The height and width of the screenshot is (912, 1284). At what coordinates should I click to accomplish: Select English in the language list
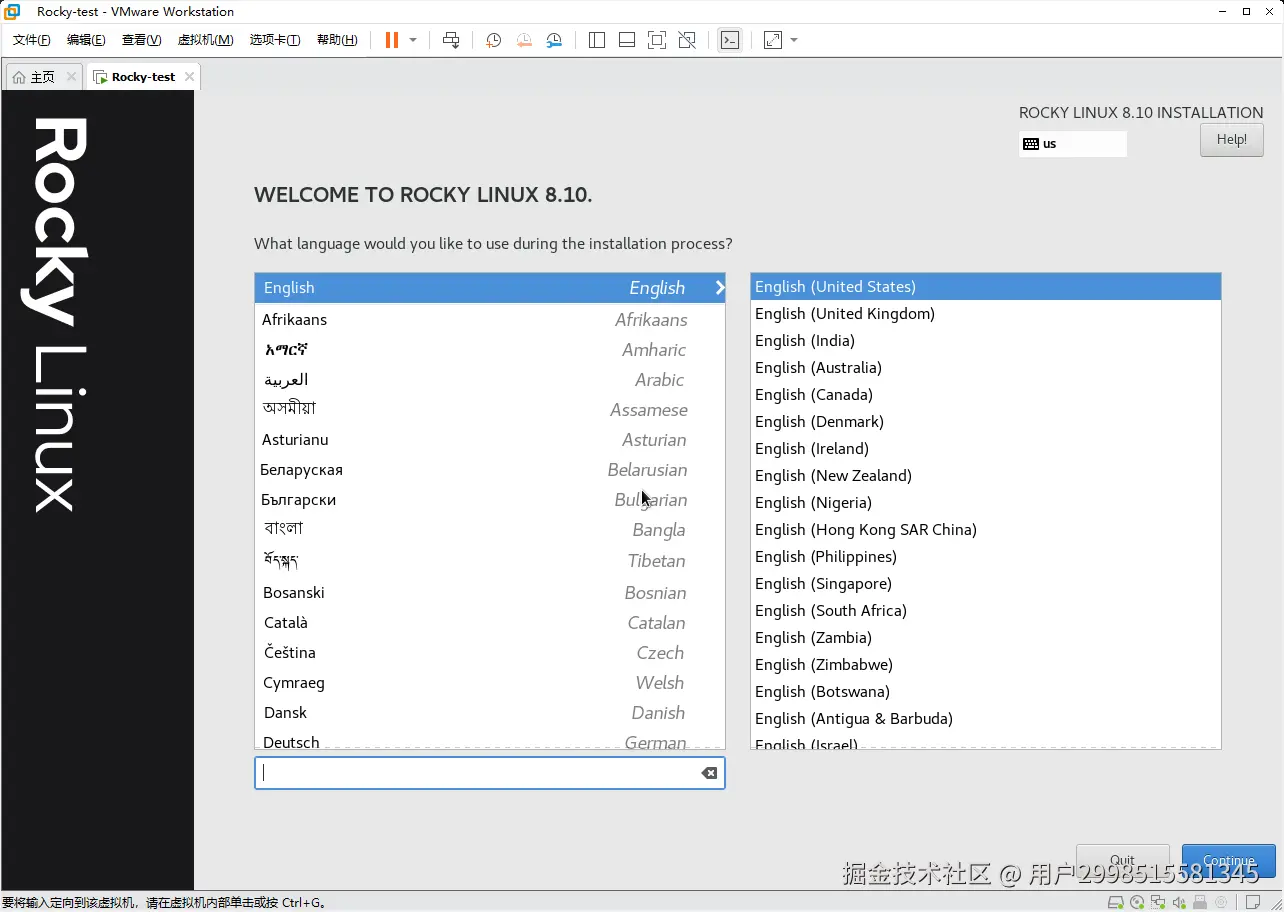coord(490,288)
